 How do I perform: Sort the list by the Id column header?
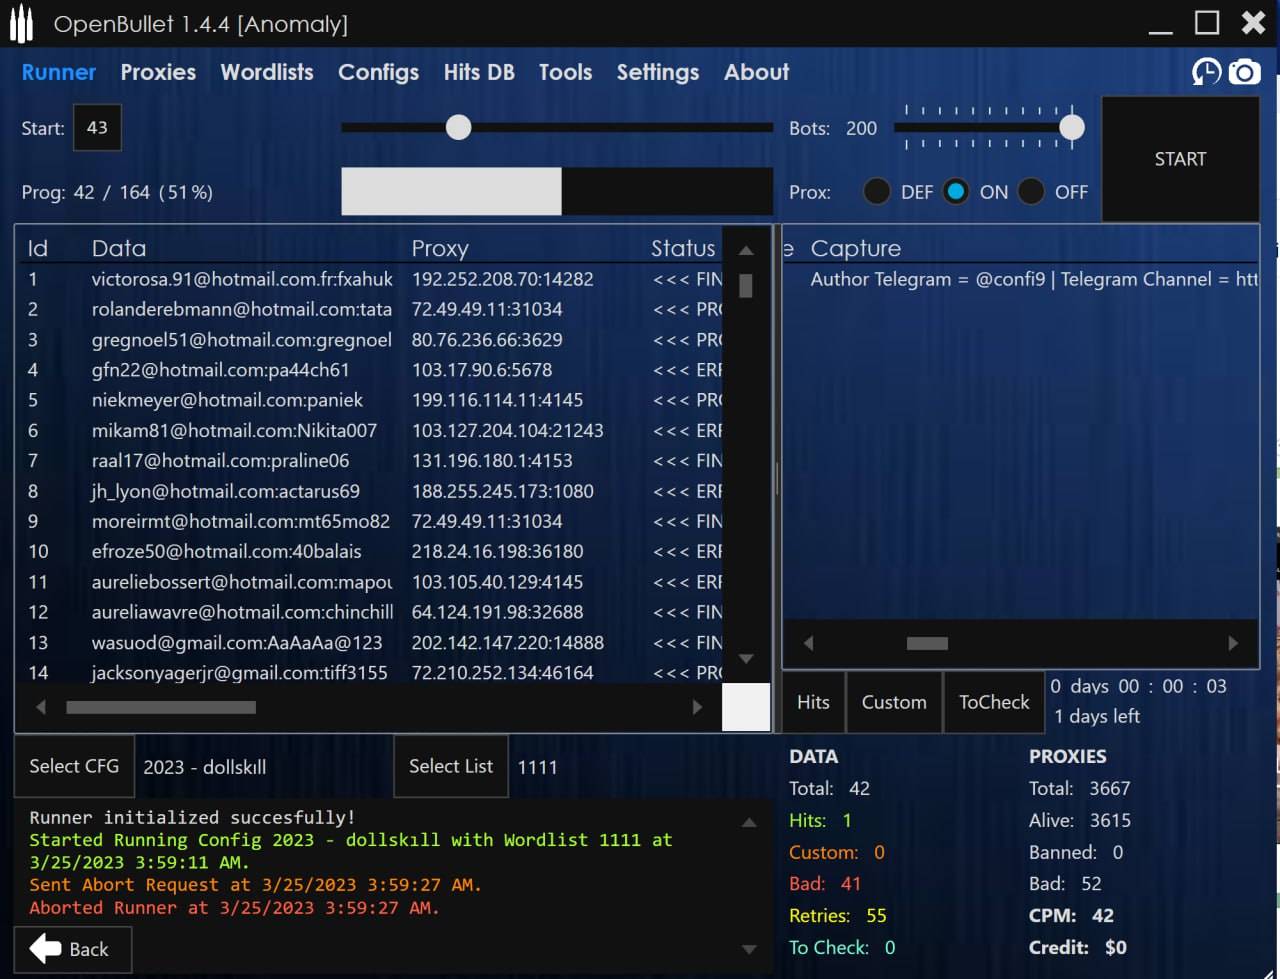click(38, 248)
